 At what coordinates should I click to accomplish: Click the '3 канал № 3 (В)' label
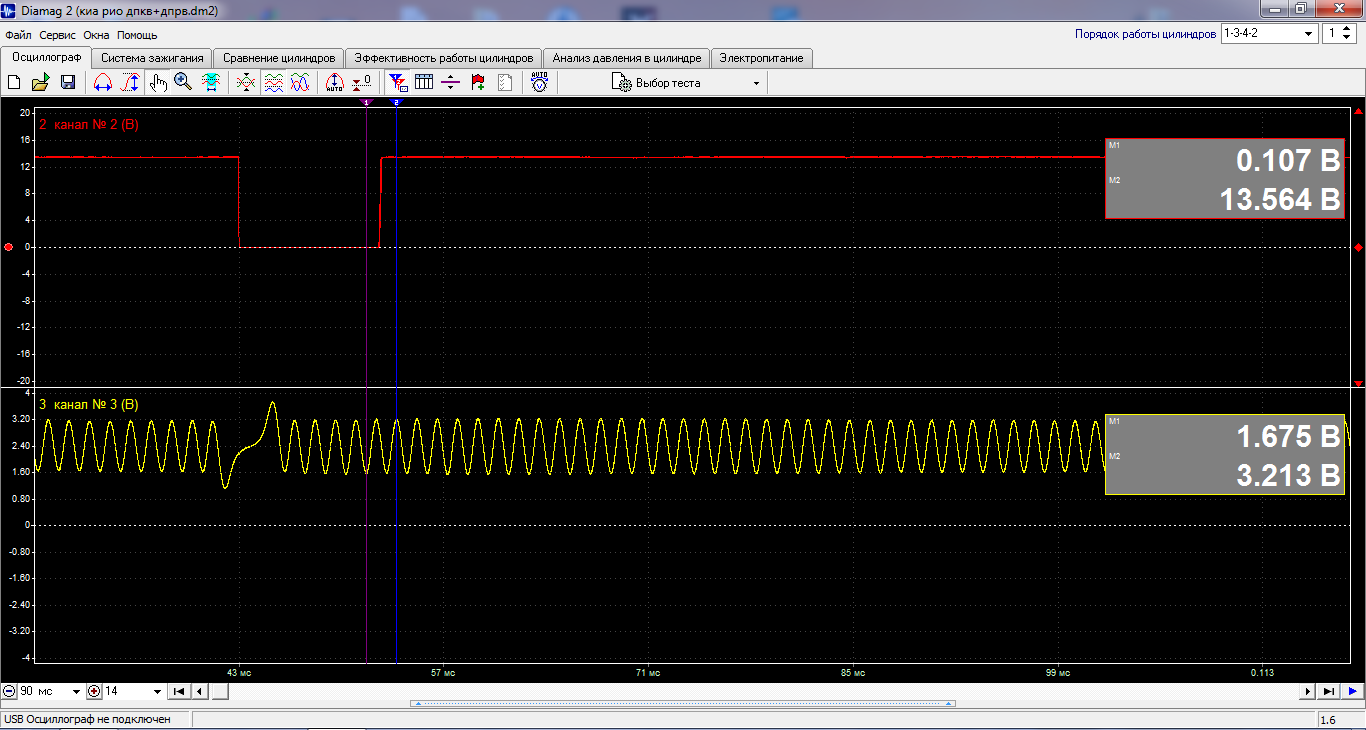88,404
